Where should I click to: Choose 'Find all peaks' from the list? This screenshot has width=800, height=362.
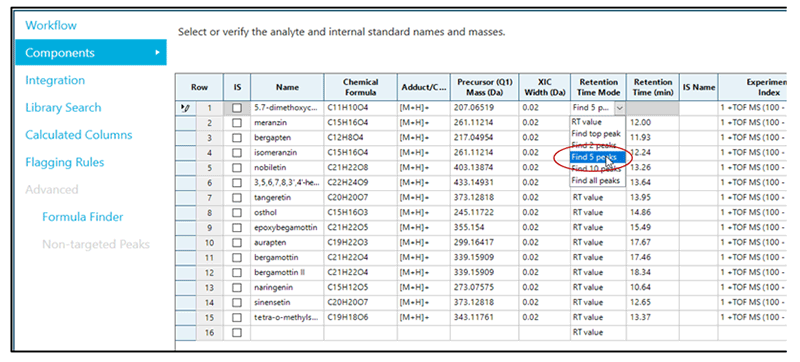(595, 180)
